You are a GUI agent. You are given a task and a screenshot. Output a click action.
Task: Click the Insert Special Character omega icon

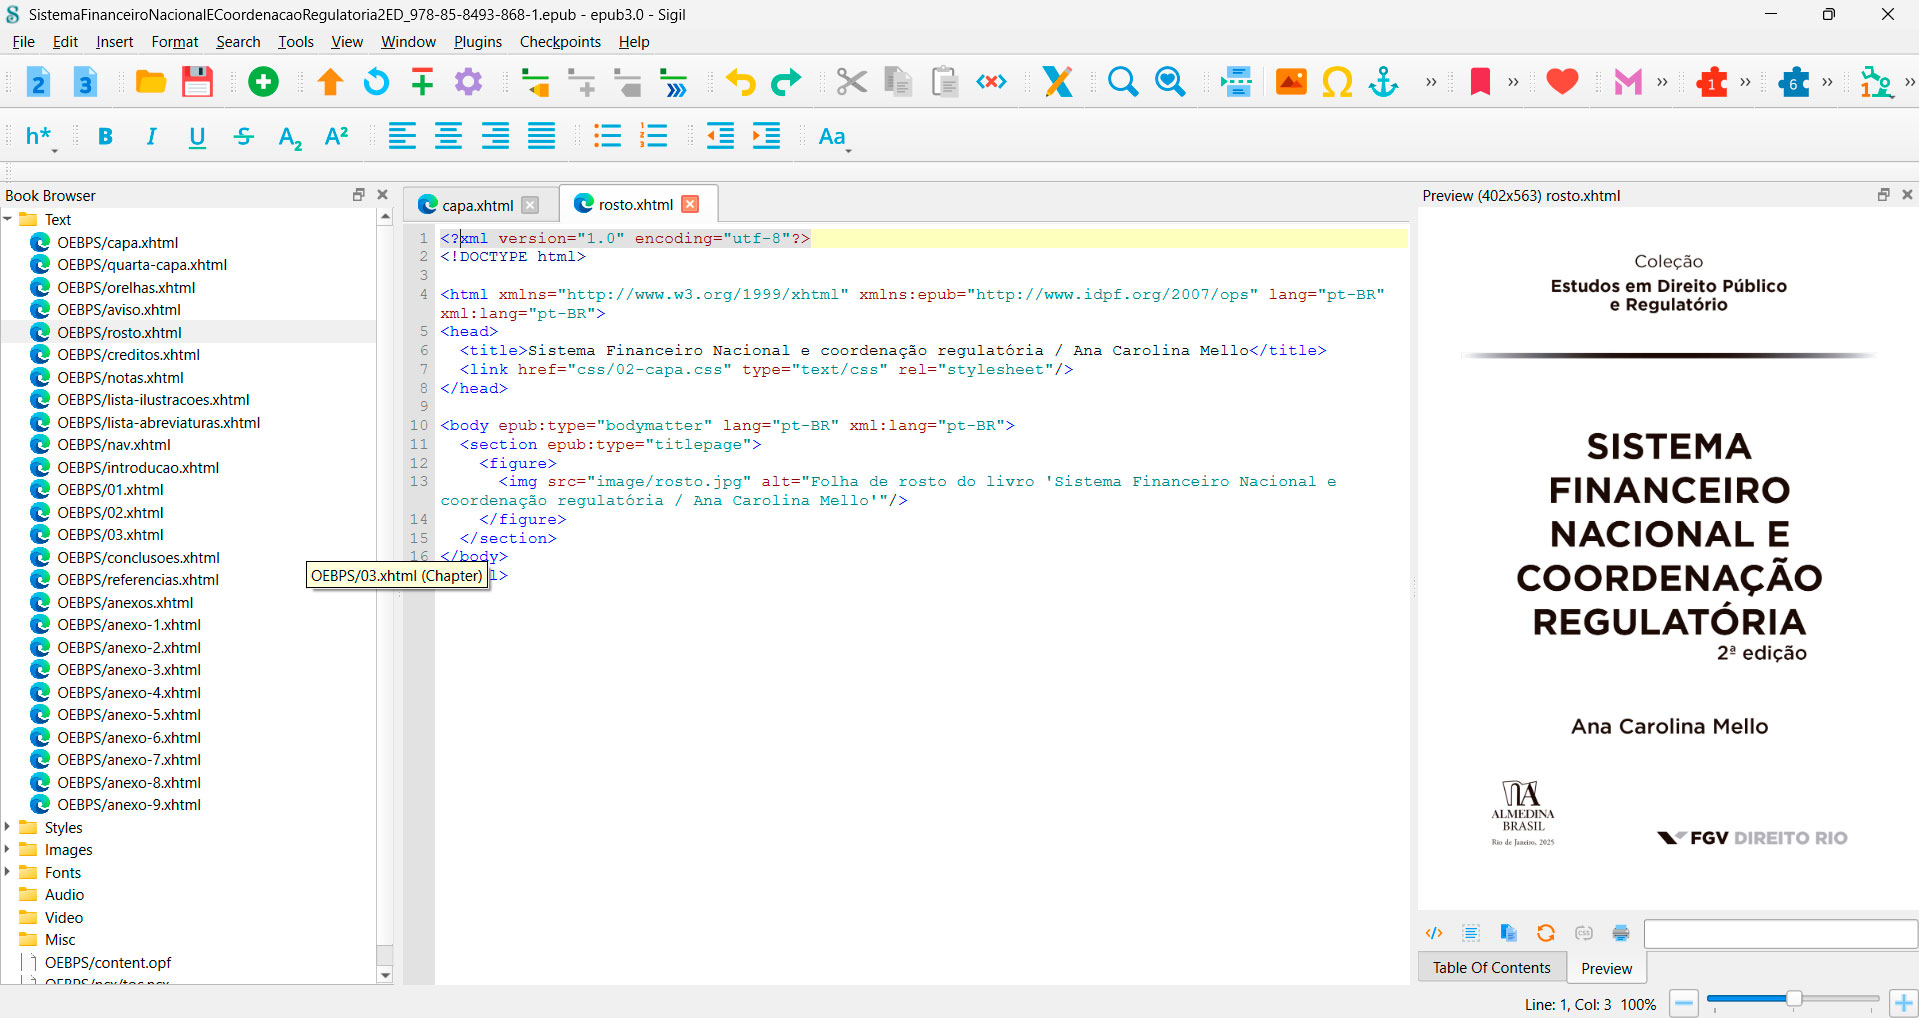(1337, 82)
